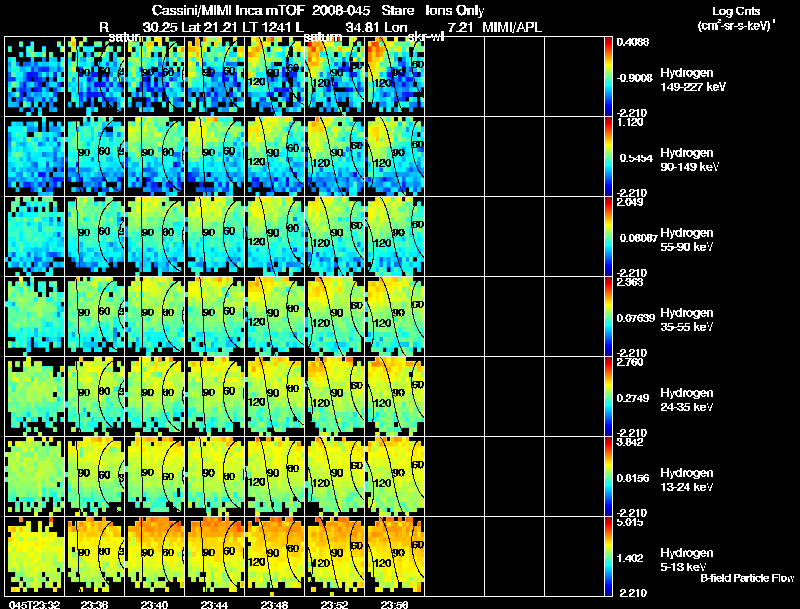Open the 23:44 panel for Hydrogen 13-24 keV
800x609 pixels.
[215, 477]
